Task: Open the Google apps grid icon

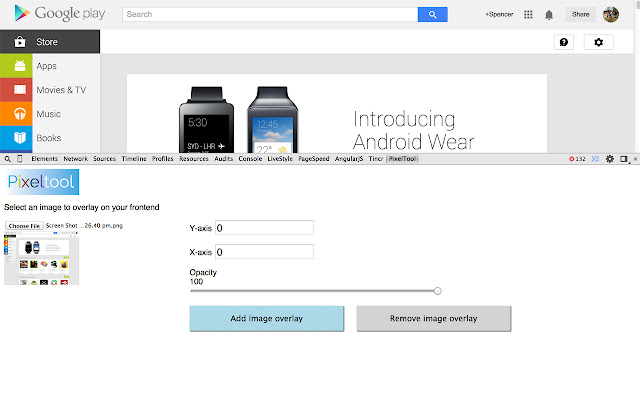Action: pyautogui.click(x=528, y=14)
